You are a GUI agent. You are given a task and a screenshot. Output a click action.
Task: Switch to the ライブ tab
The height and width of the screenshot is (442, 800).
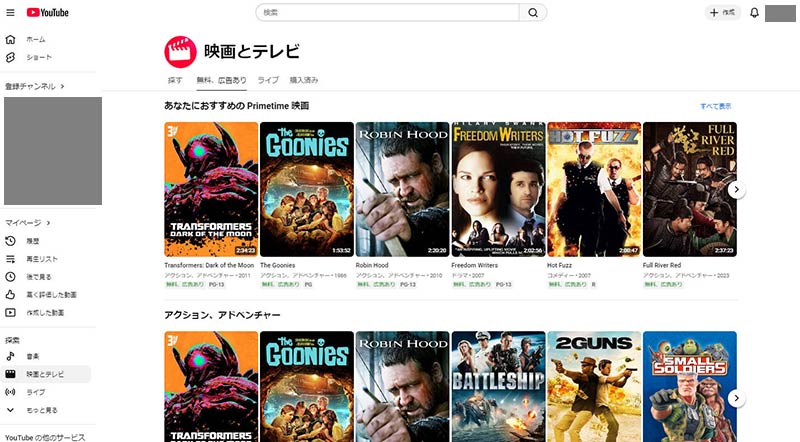point(268,80)
